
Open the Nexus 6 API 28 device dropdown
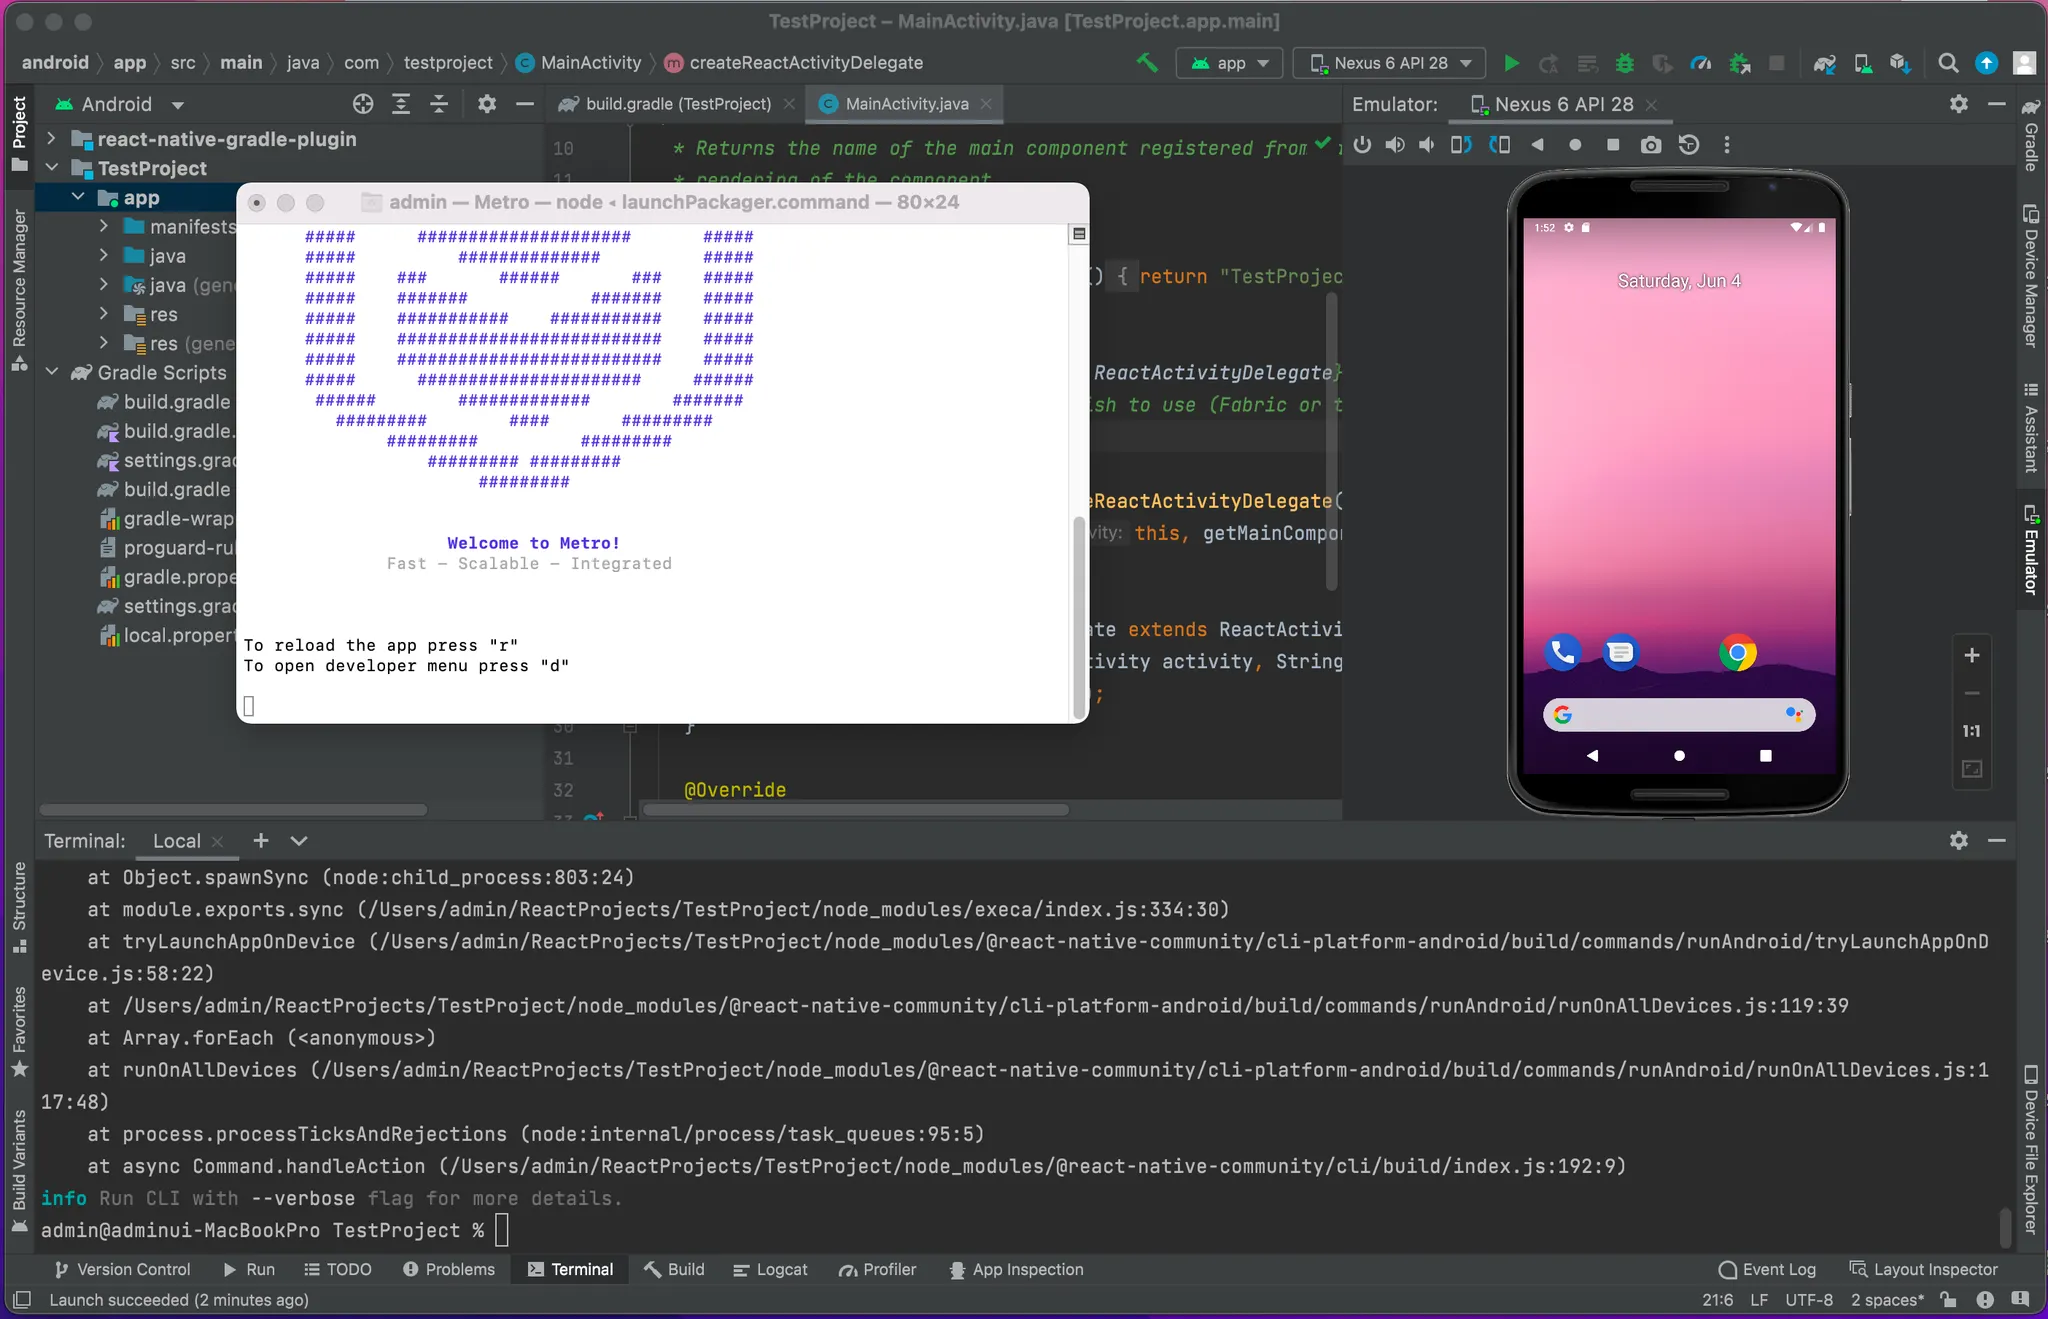click(1390, 63)
